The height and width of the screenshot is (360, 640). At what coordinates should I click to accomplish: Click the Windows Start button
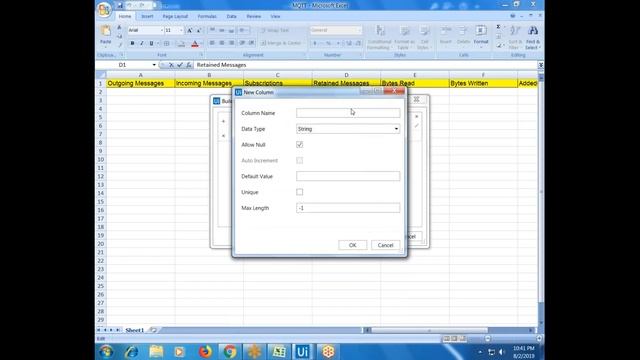107,351
